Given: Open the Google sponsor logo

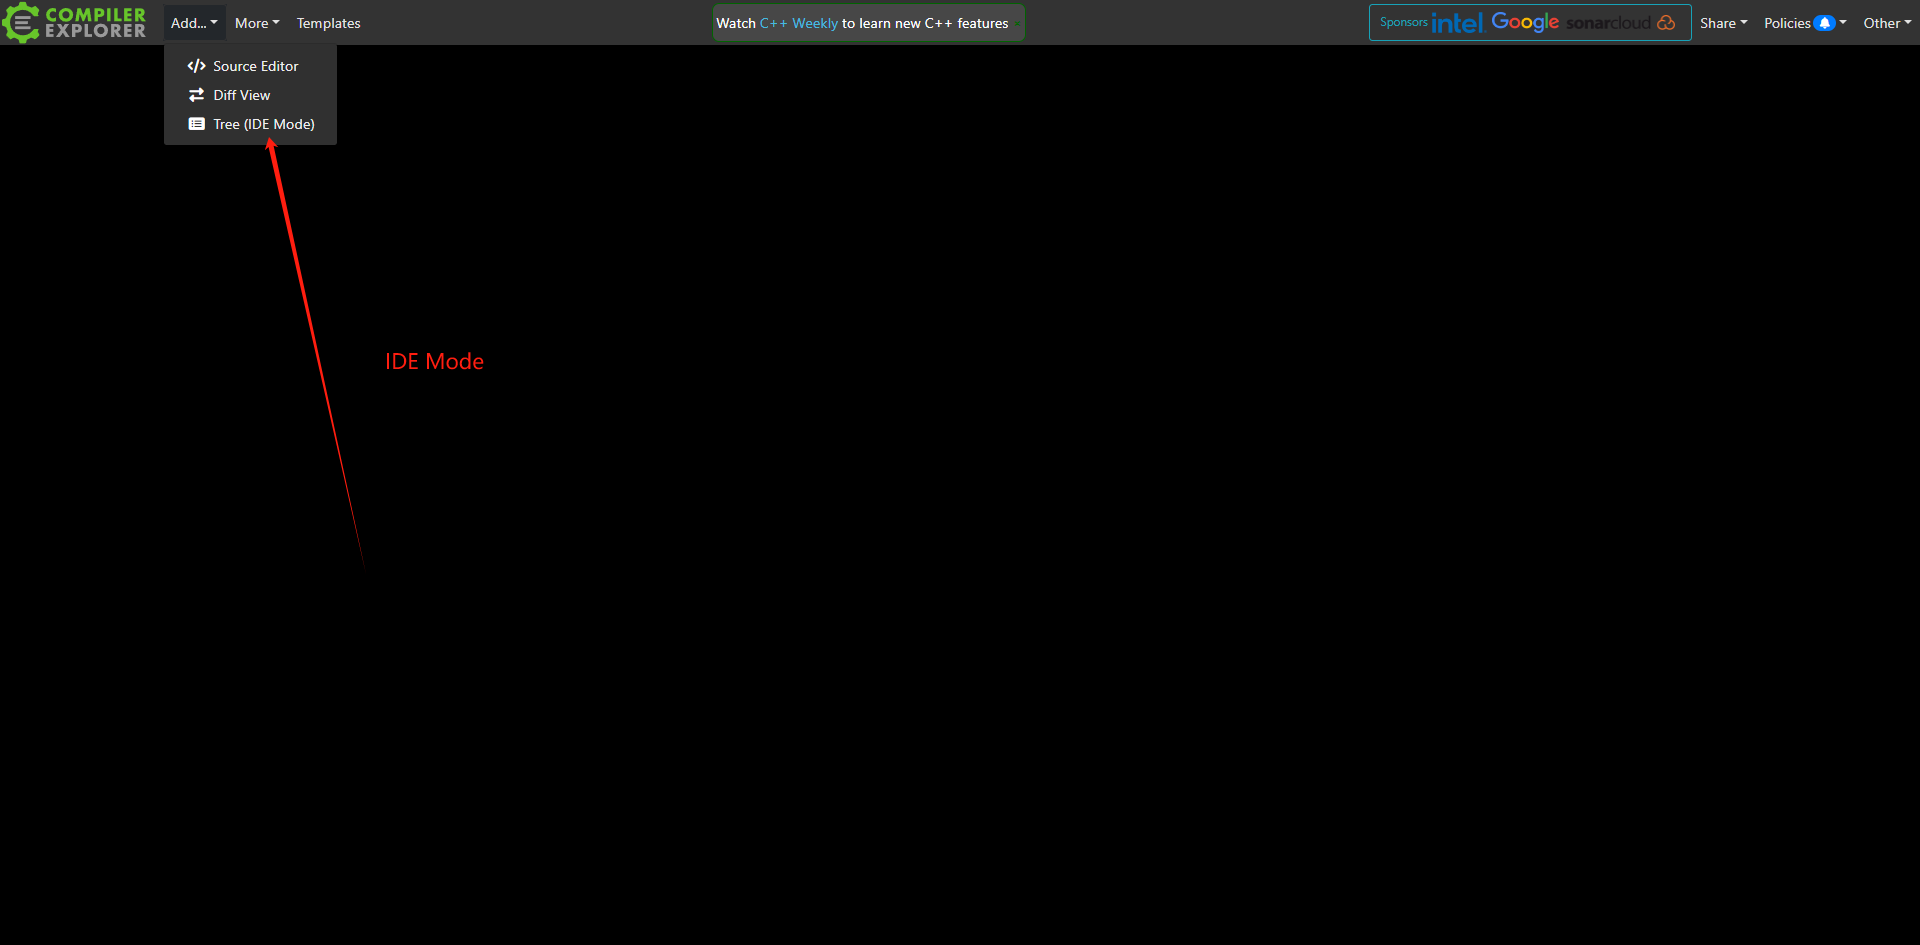Looking at the screenshot, I should [x=1524, y=22].
